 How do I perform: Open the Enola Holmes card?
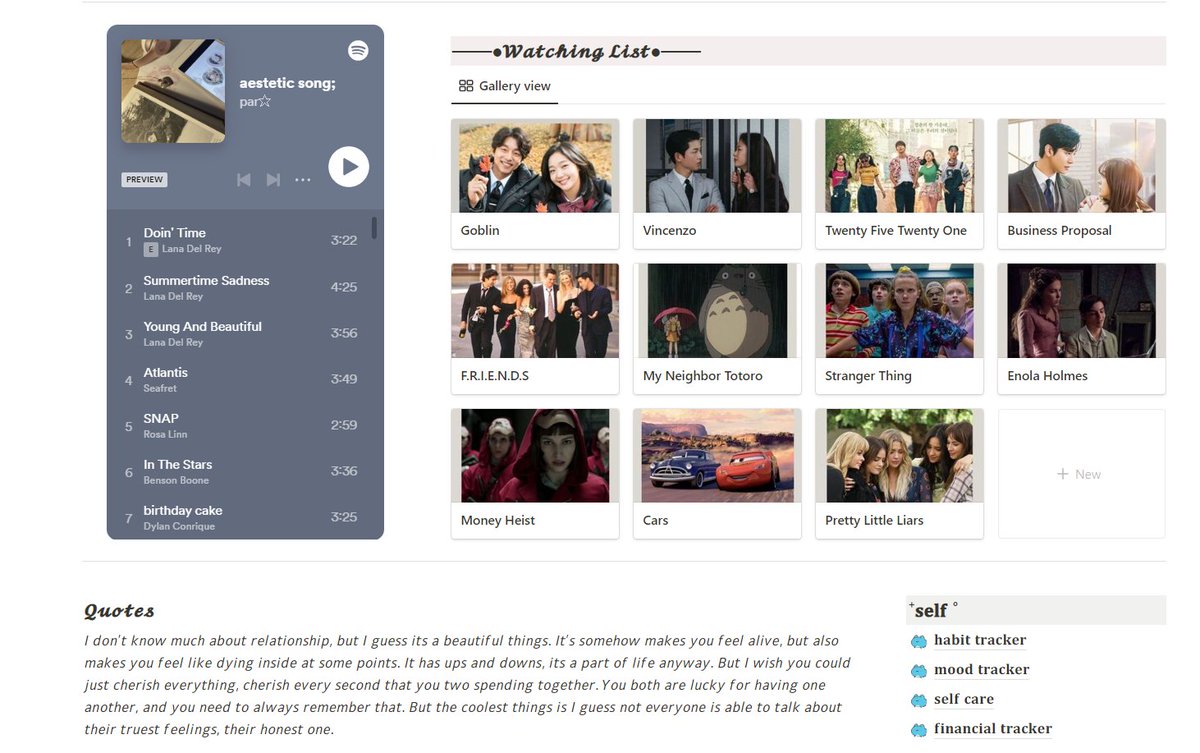tap(1082, 329)
